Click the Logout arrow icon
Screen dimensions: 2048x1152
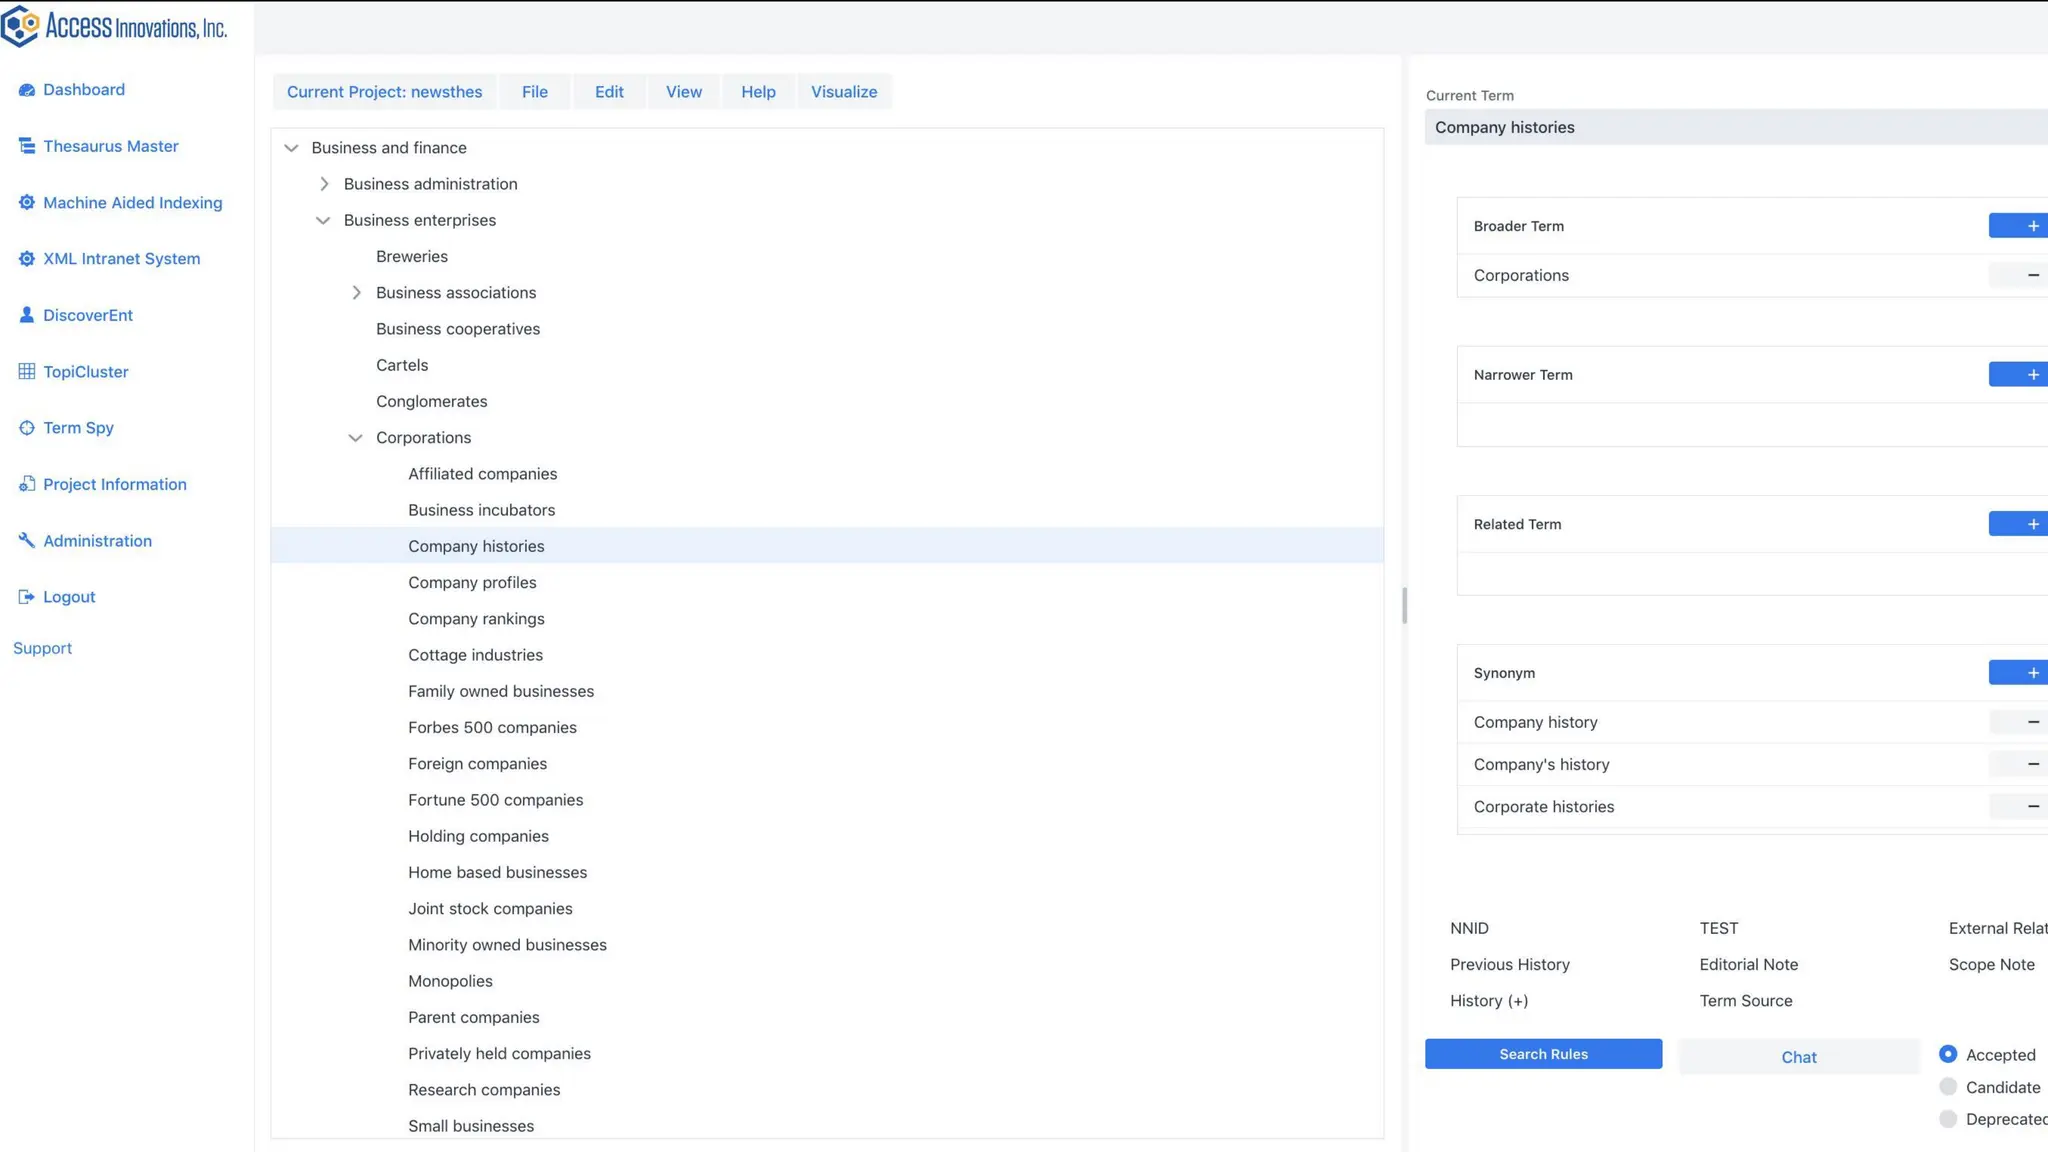click(27, 597)
